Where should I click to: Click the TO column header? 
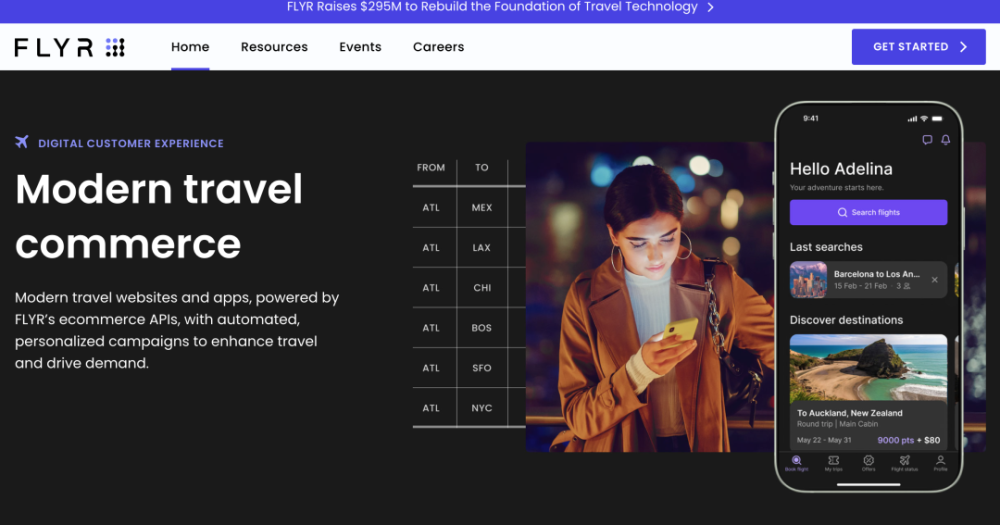[x=482, y=168]
